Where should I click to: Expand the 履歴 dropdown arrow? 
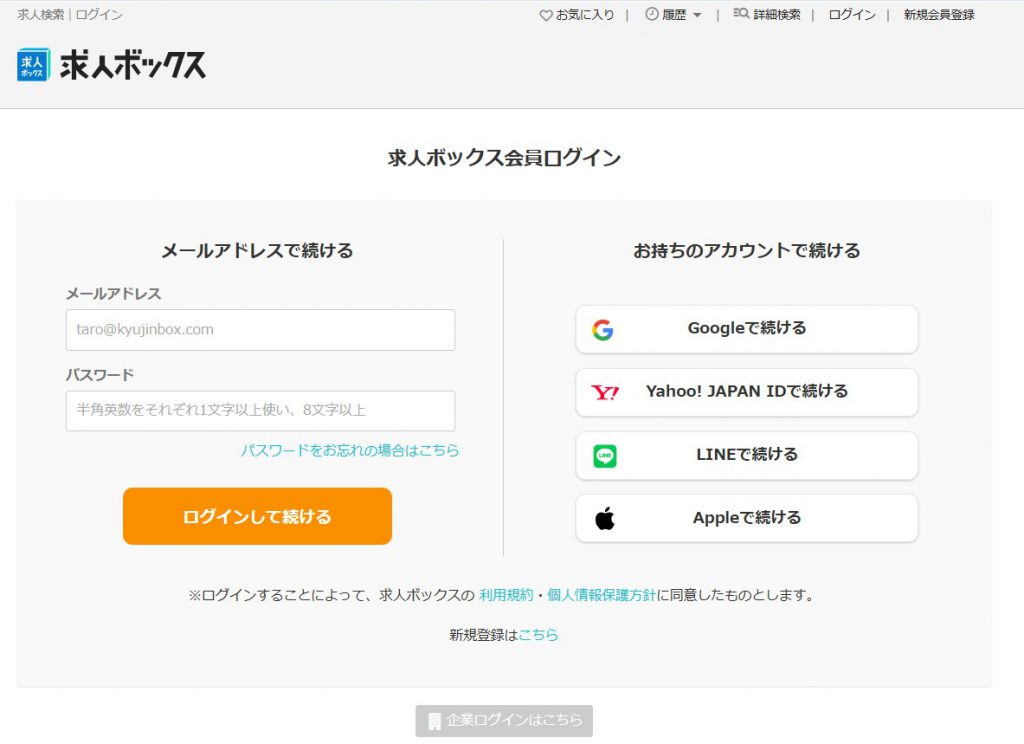point(697,15)
